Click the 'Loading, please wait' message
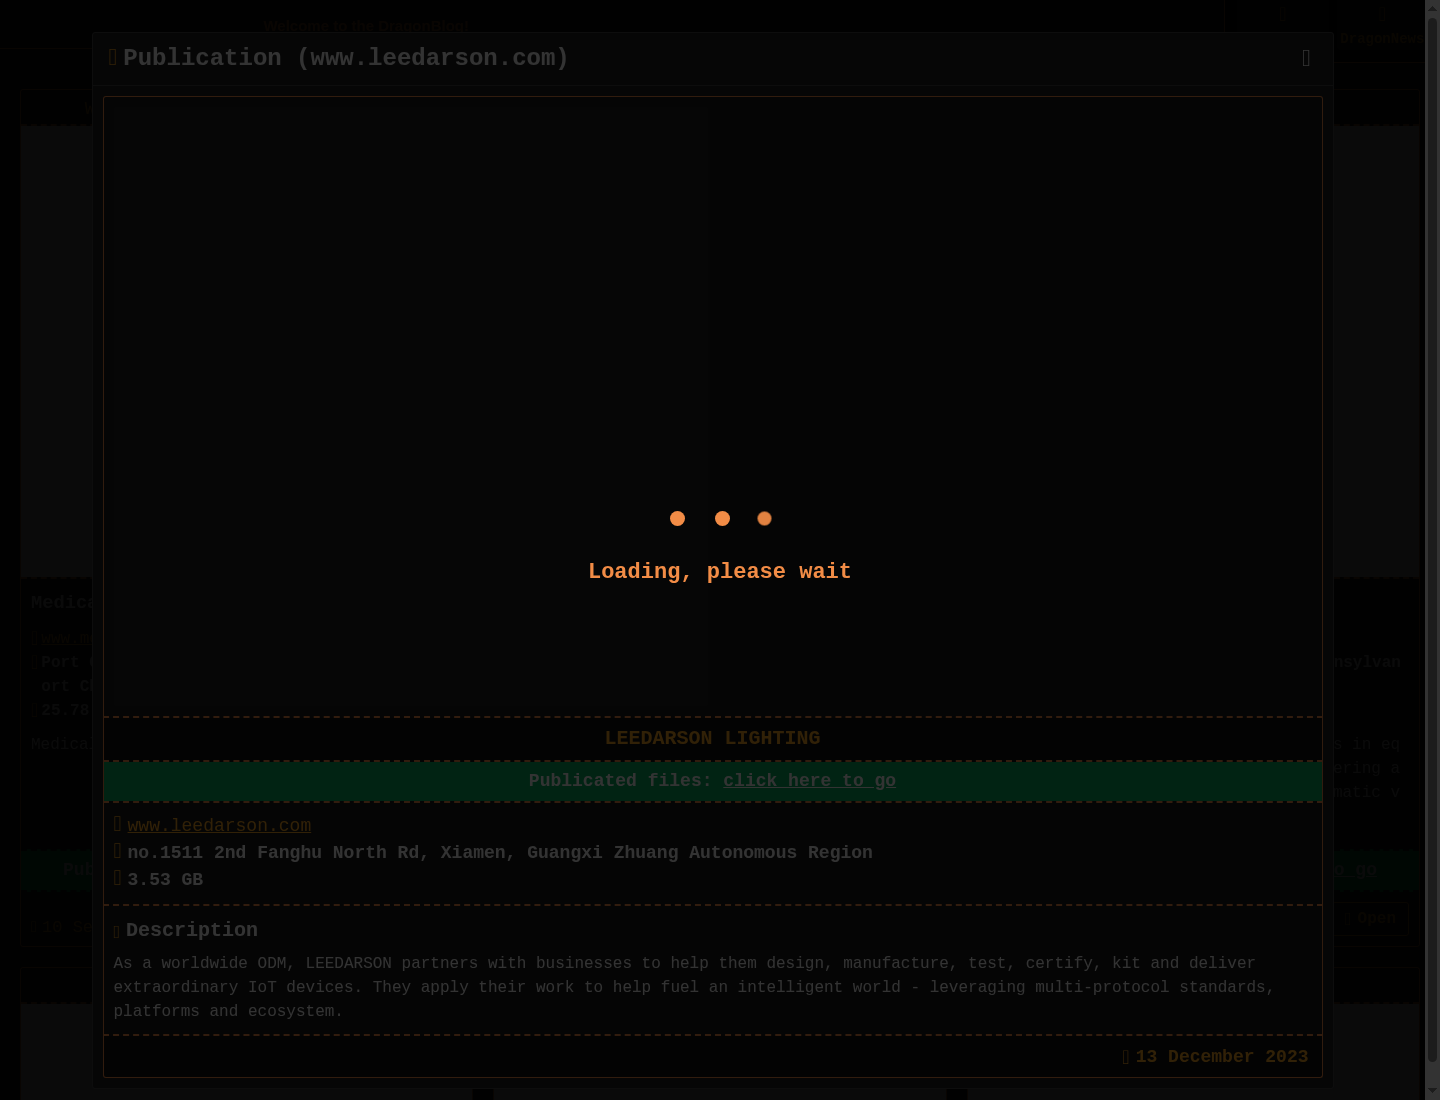Viewport: 1440px width, 1100px height. point(720,572)
